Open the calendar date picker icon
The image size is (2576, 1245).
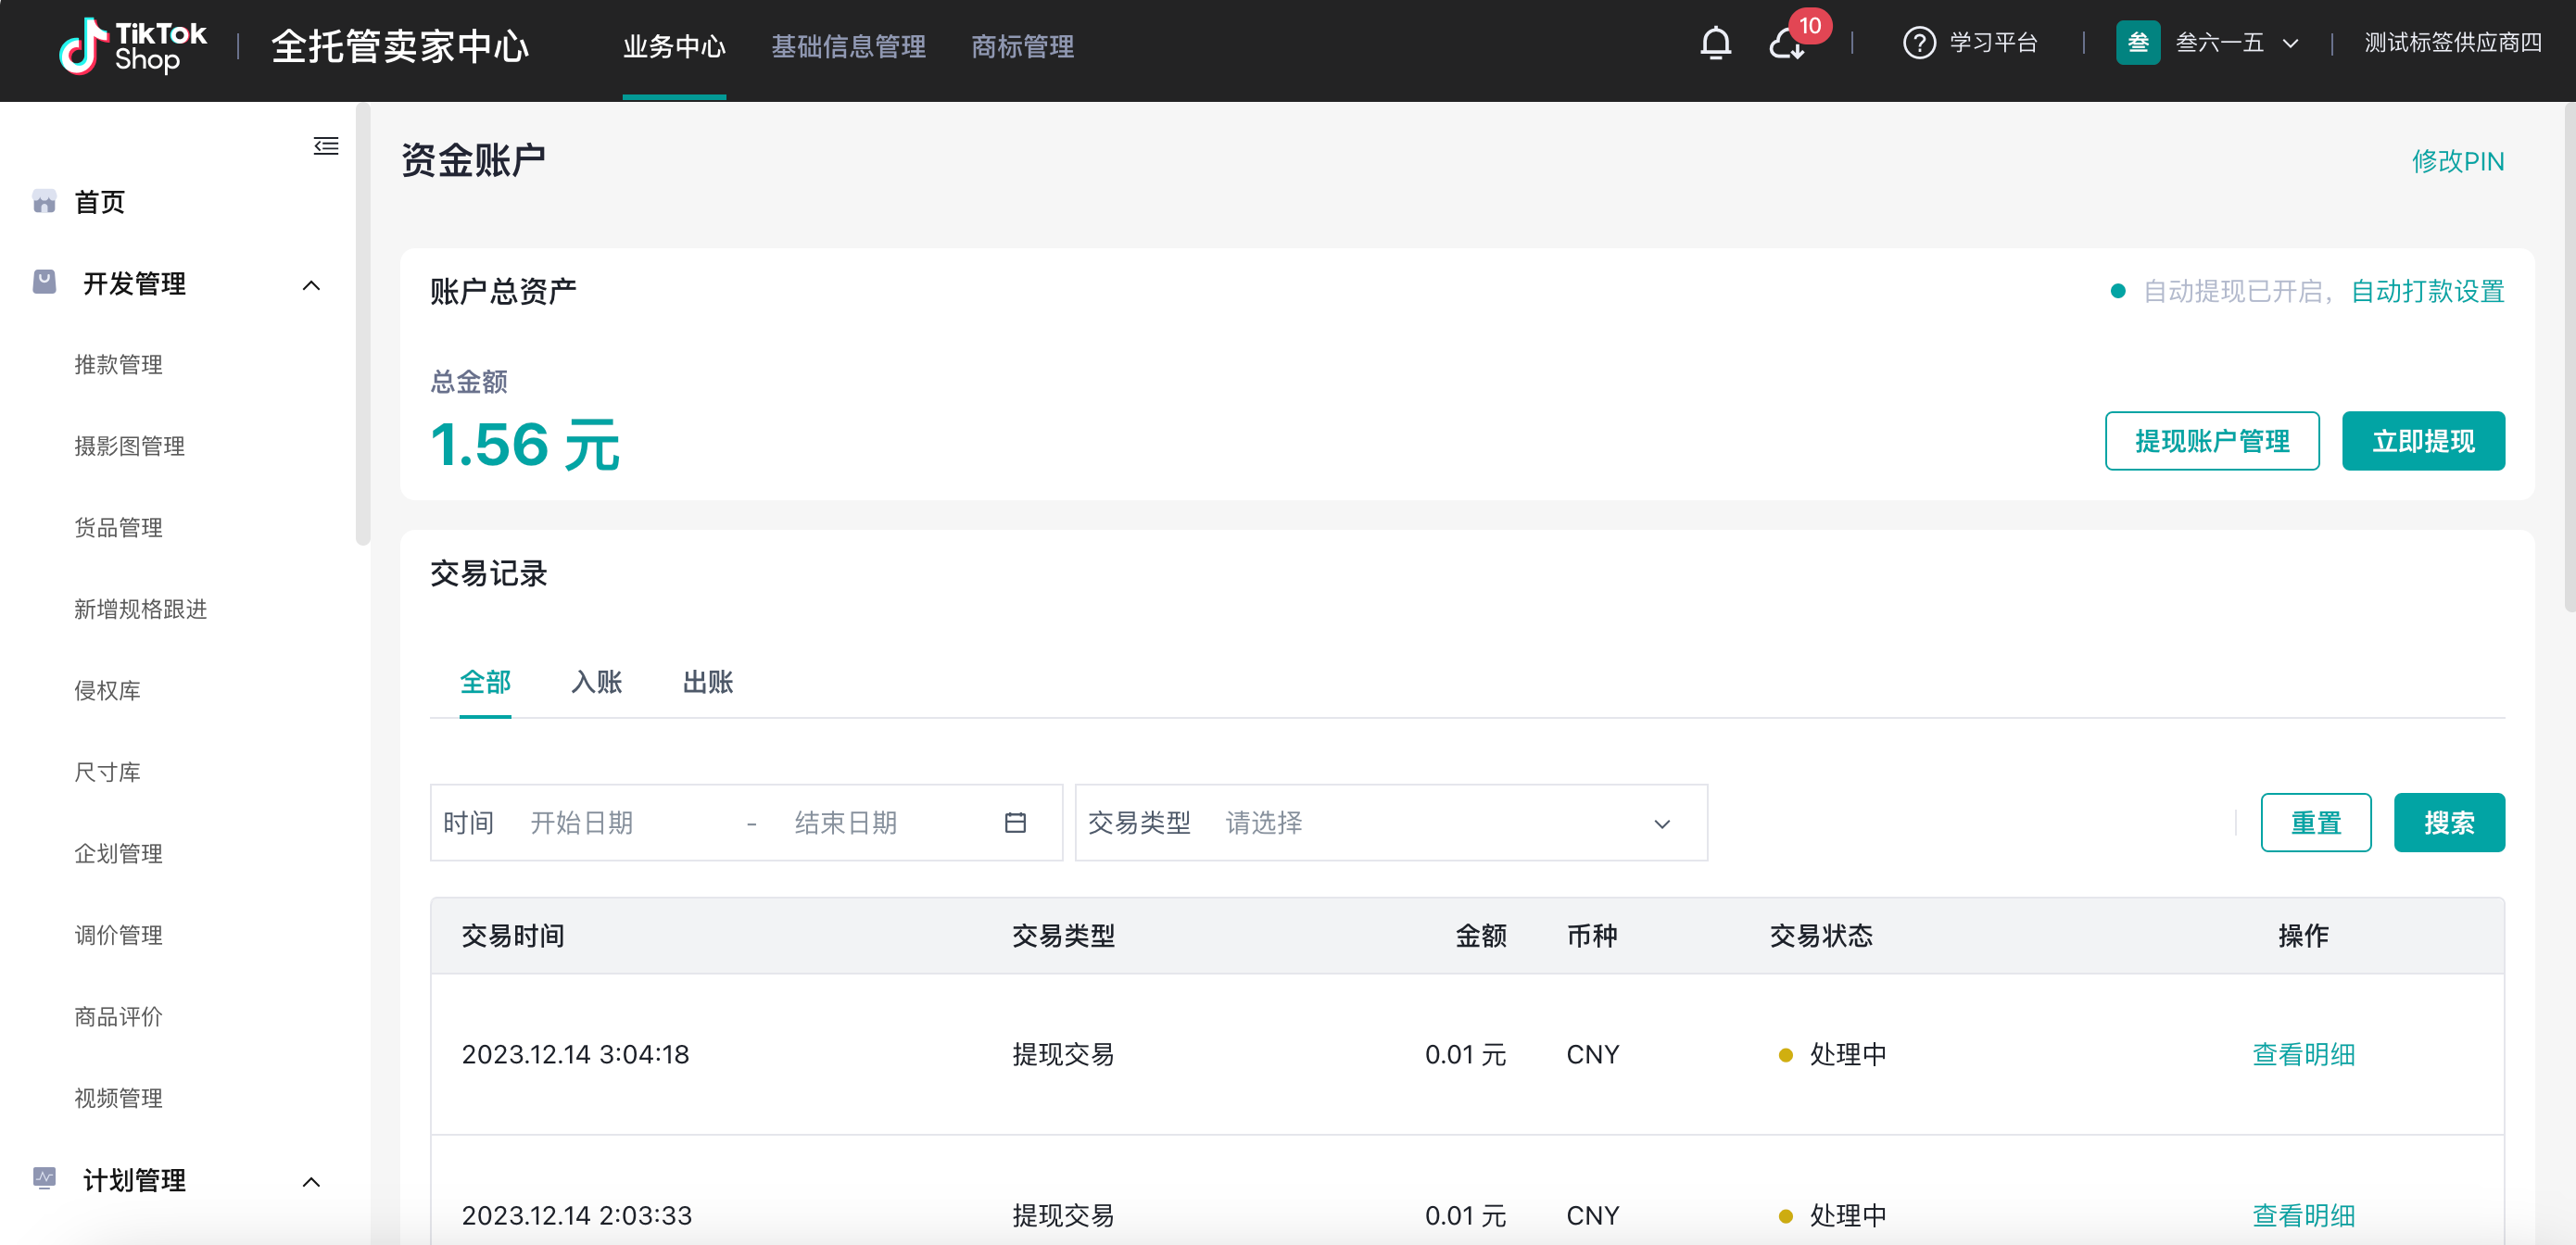pyautogui.click(x=1014, y=822)
